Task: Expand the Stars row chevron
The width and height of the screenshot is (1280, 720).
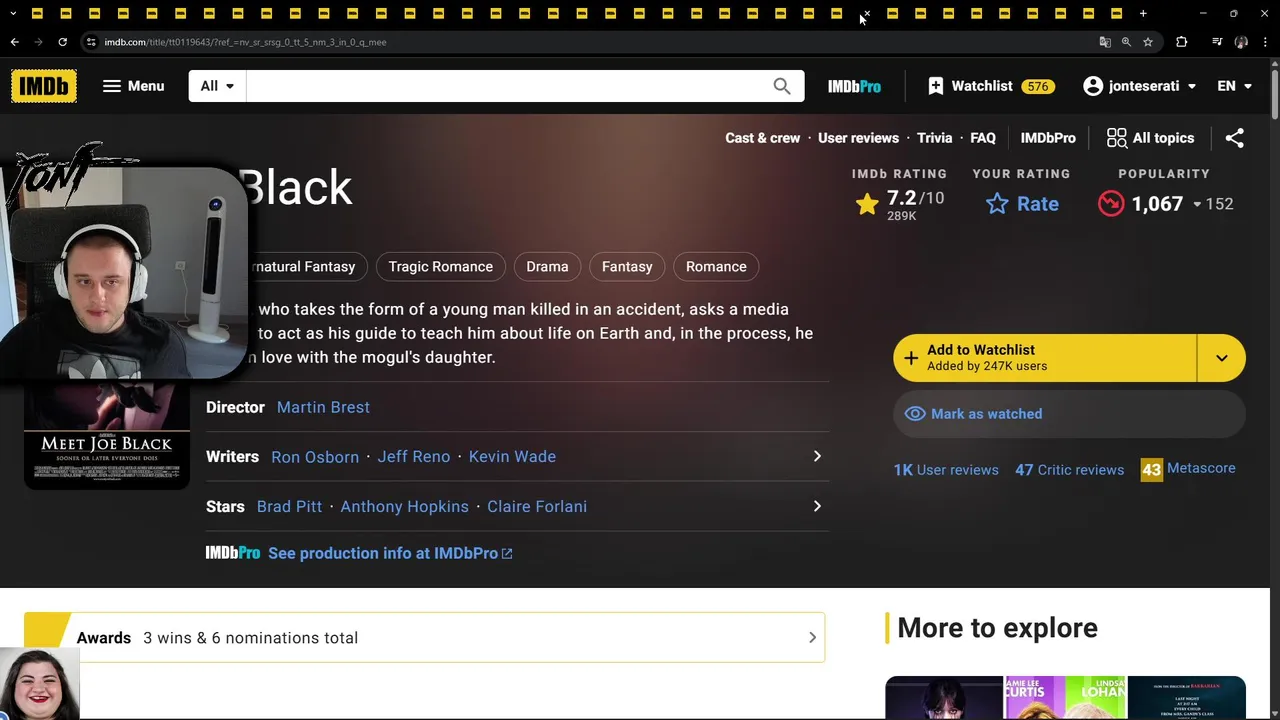Action: [x=817, y=507]
